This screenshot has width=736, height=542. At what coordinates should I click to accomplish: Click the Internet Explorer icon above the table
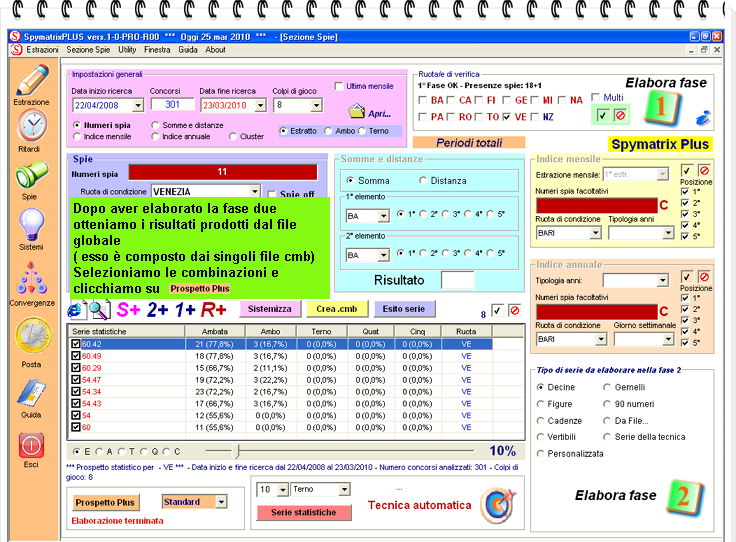75,310
